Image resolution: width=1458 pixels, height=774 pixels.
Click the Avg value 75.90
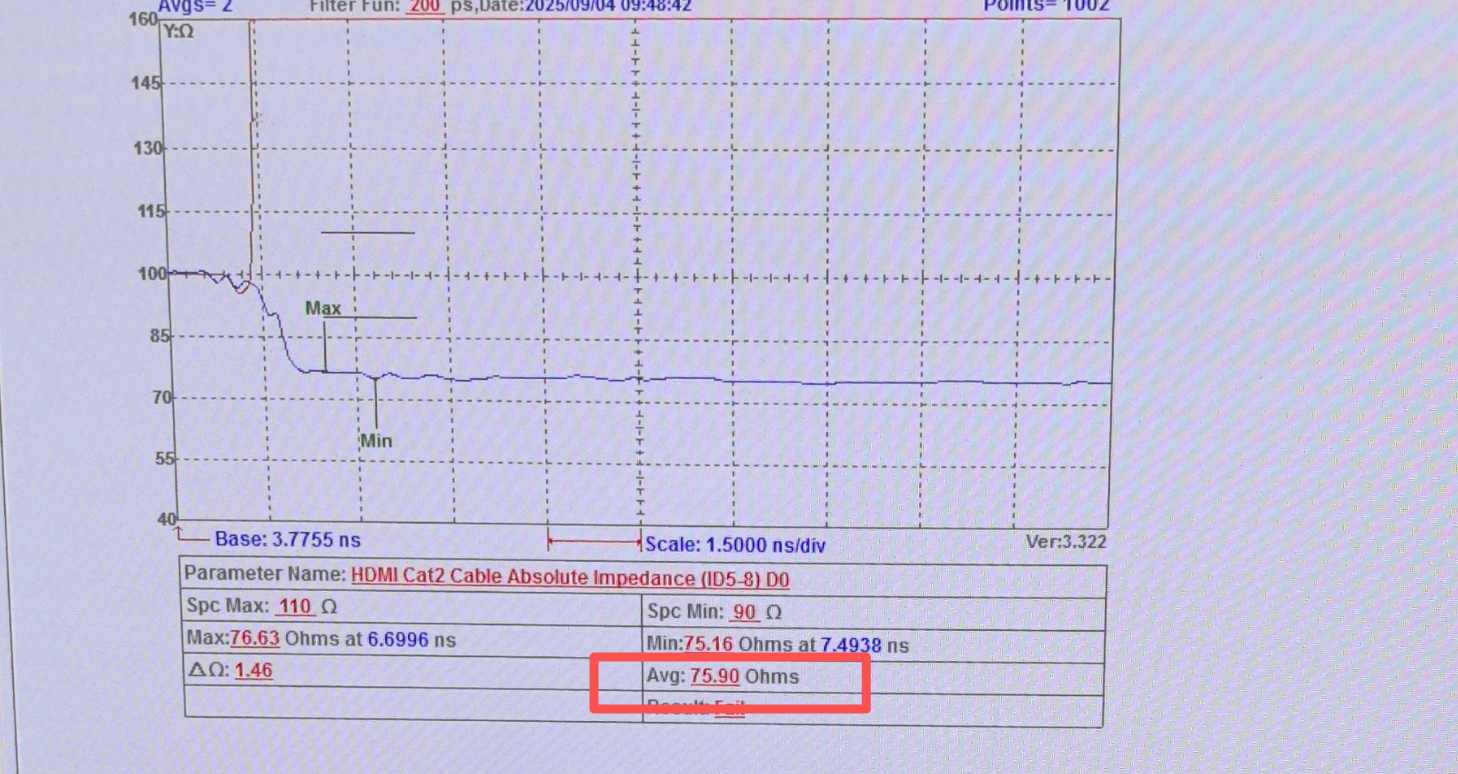[714, 677]
